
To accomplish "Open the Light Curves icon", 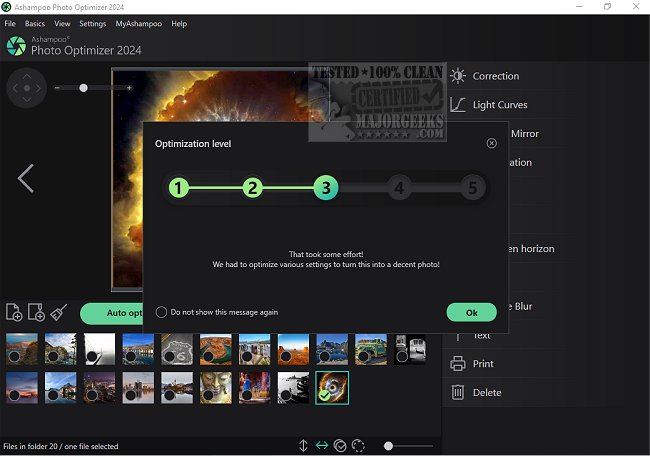I will pos(458,105).
